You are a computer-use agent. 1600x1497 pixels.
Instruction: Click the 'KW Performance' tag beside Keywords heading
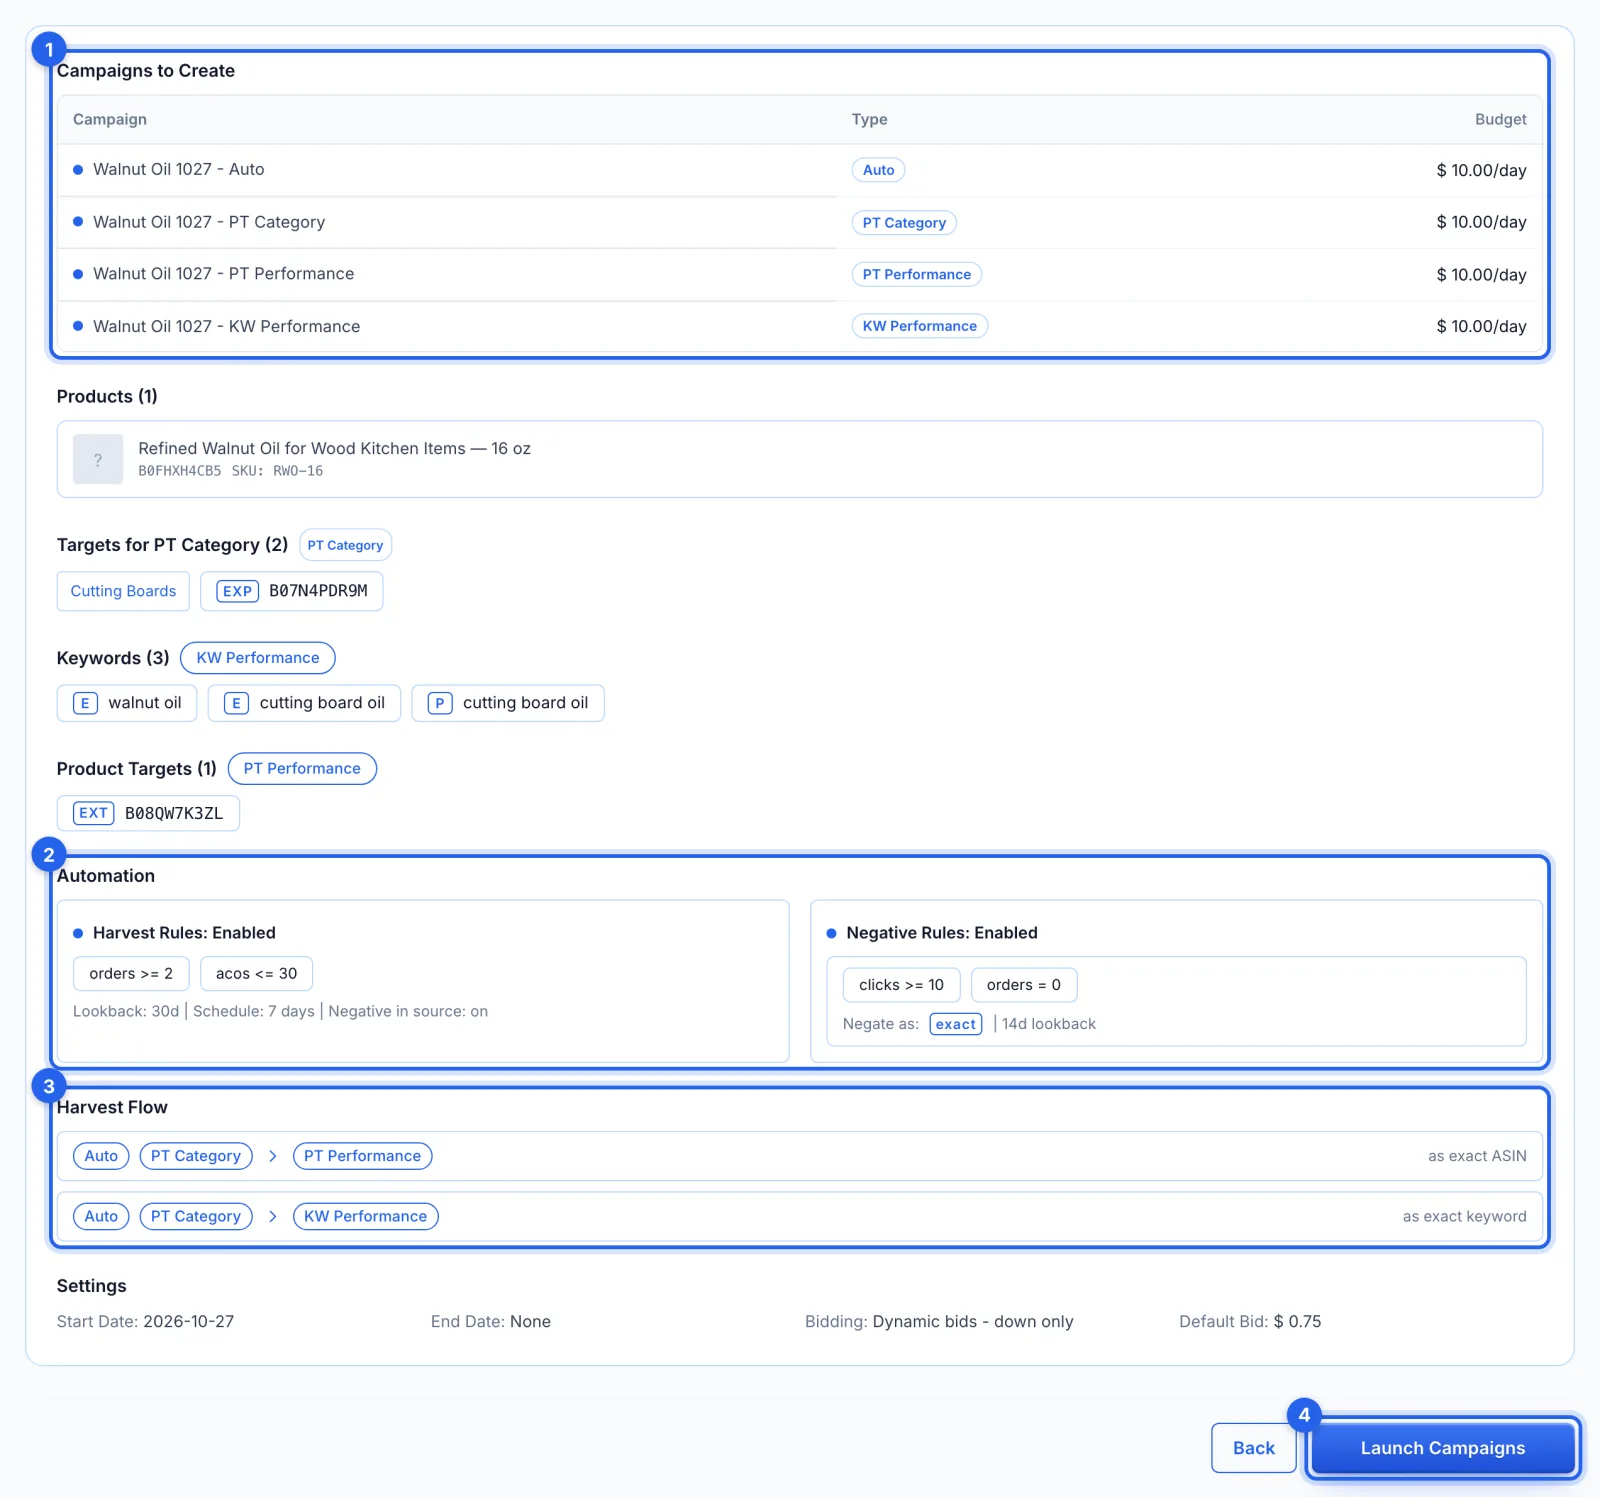tap(258, 658)
